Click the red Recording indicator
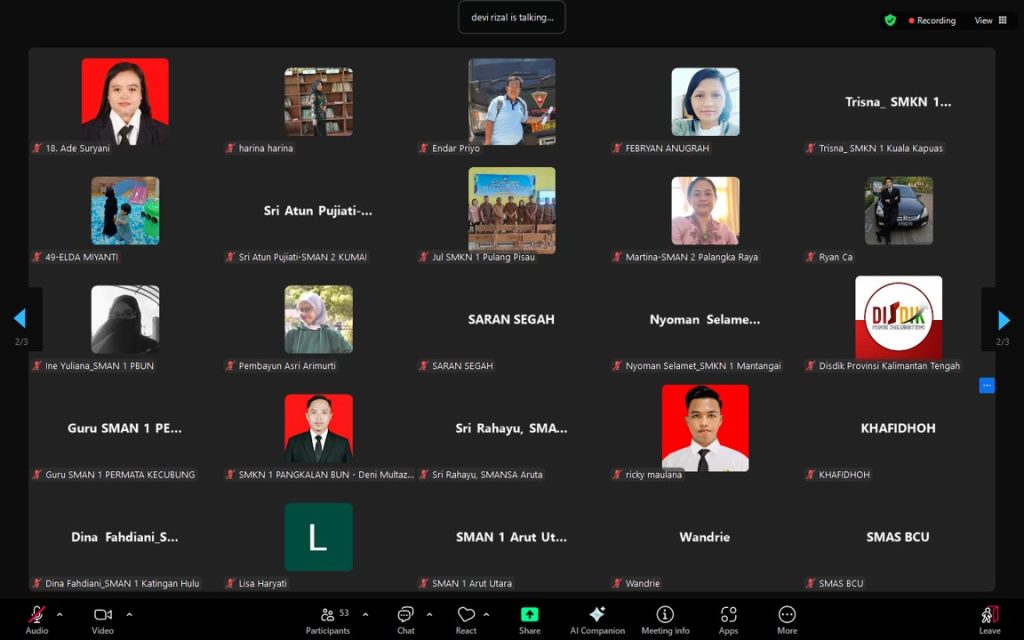1024x640 pixels. pyautogui.click(x=932, y=20)
